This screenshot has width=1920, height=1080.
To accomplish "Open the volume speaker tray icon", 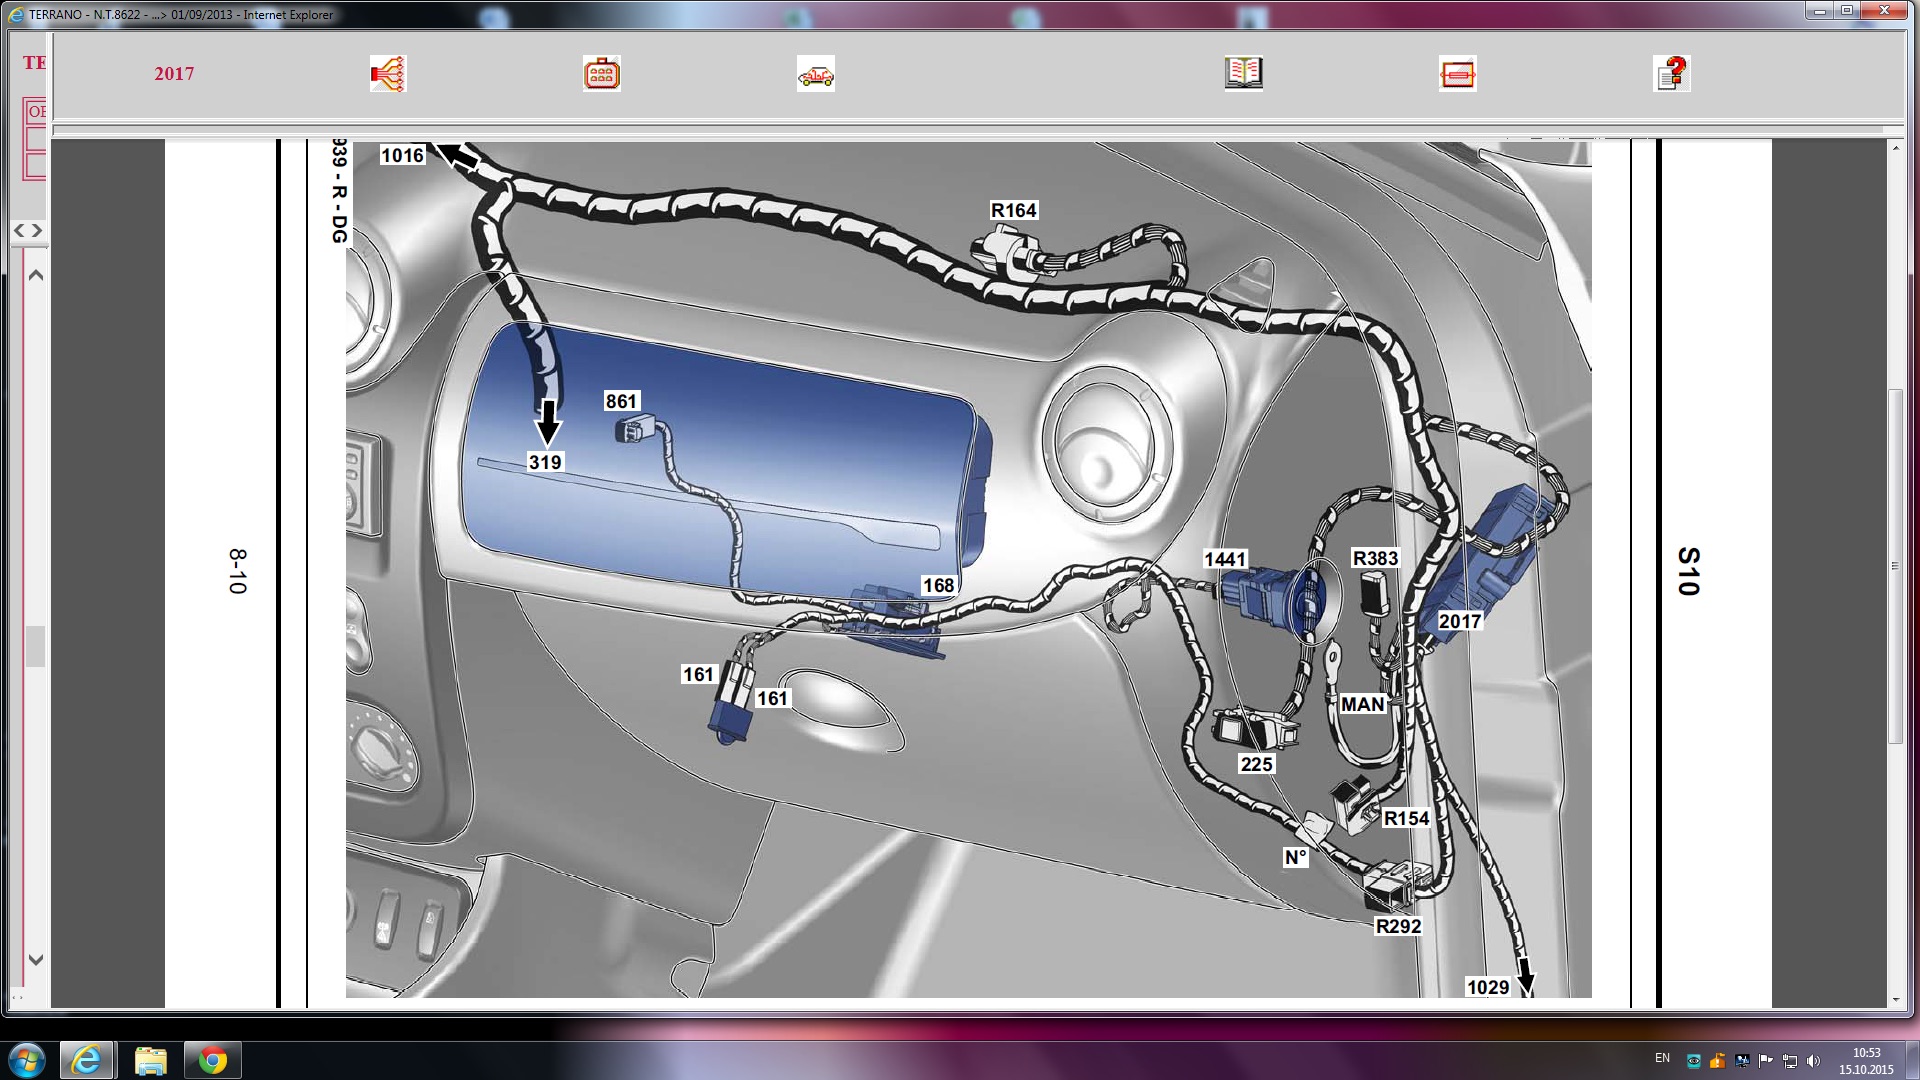I will click(x=1814, y=1061).
